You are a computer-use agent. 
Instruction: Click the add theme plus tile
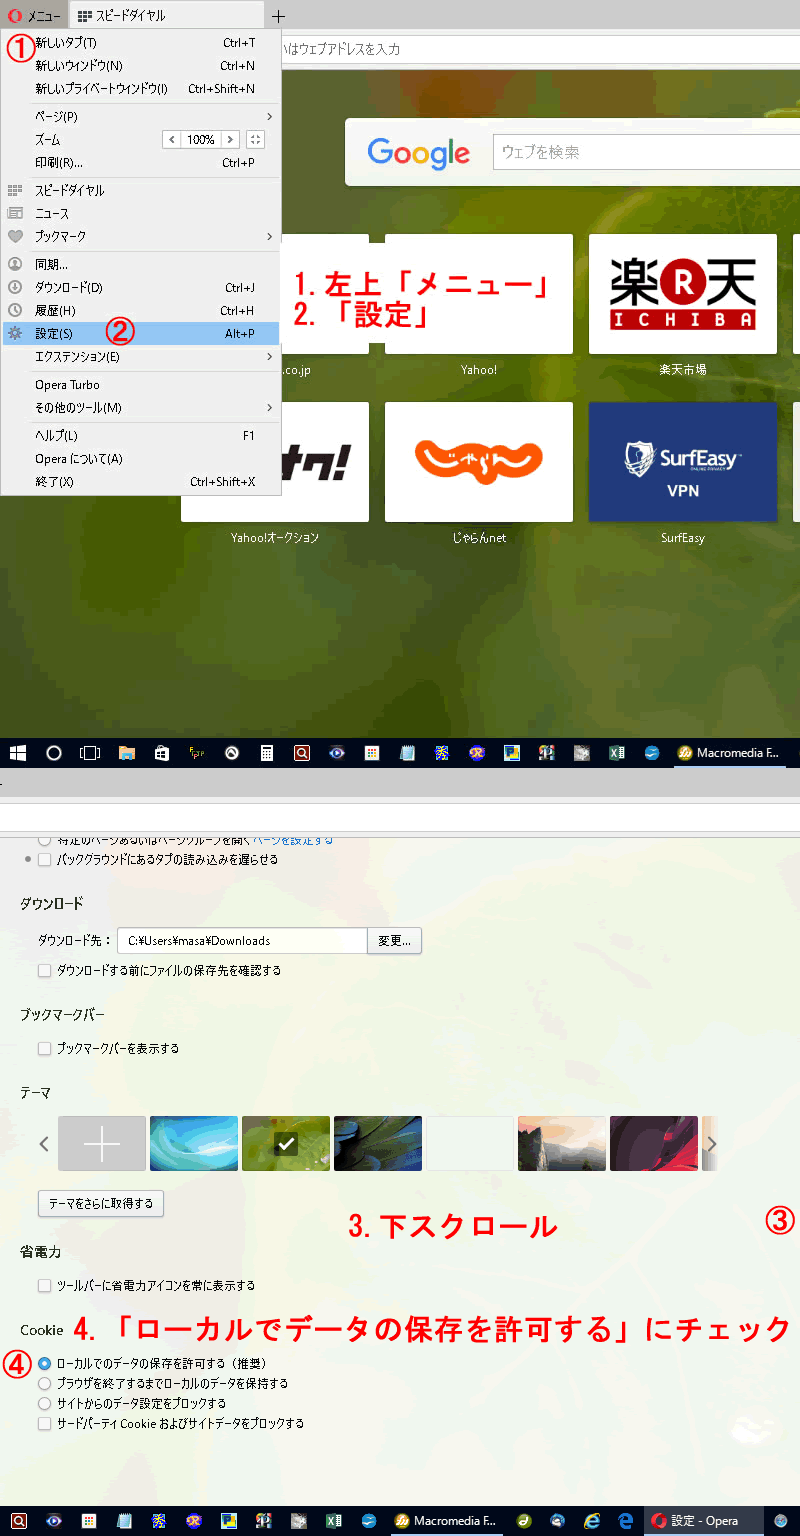coord(102,1143)
